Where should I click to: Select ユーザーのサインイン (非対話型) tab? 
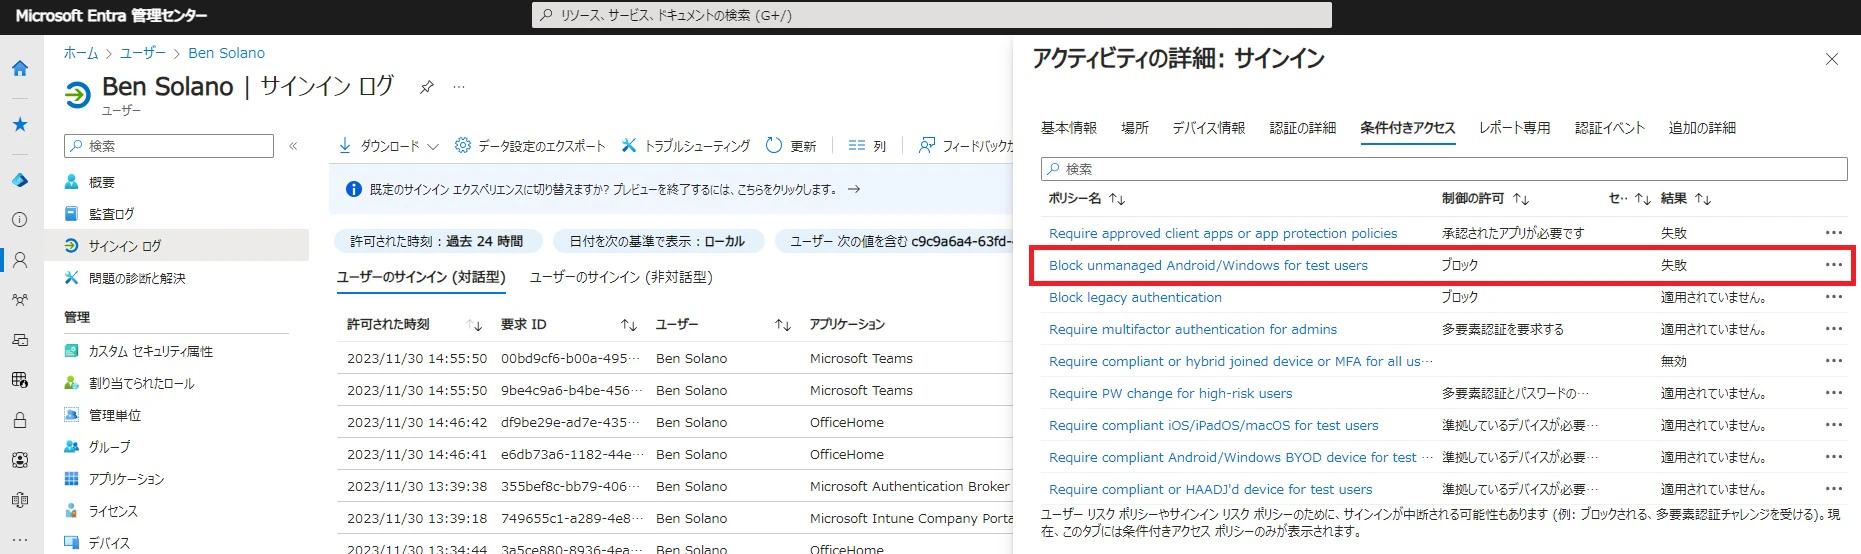[621, 277]
